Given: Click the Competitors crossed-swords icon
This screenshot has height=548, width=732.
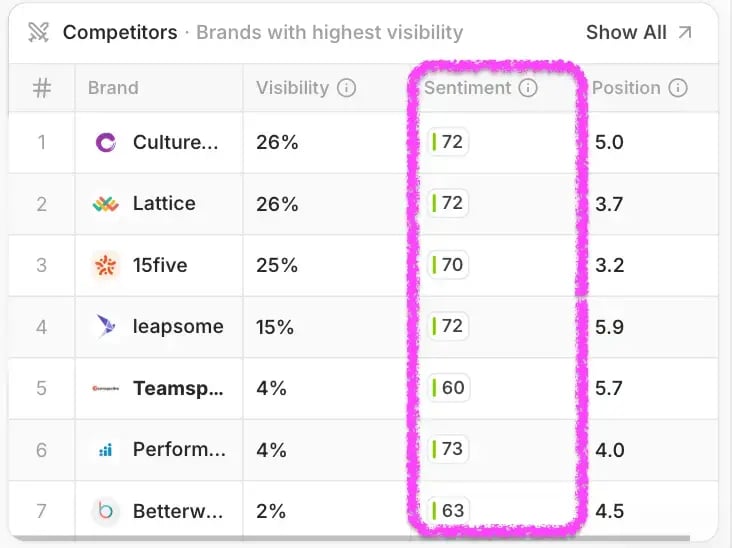Looking at the screenshot, I should 39,32.
